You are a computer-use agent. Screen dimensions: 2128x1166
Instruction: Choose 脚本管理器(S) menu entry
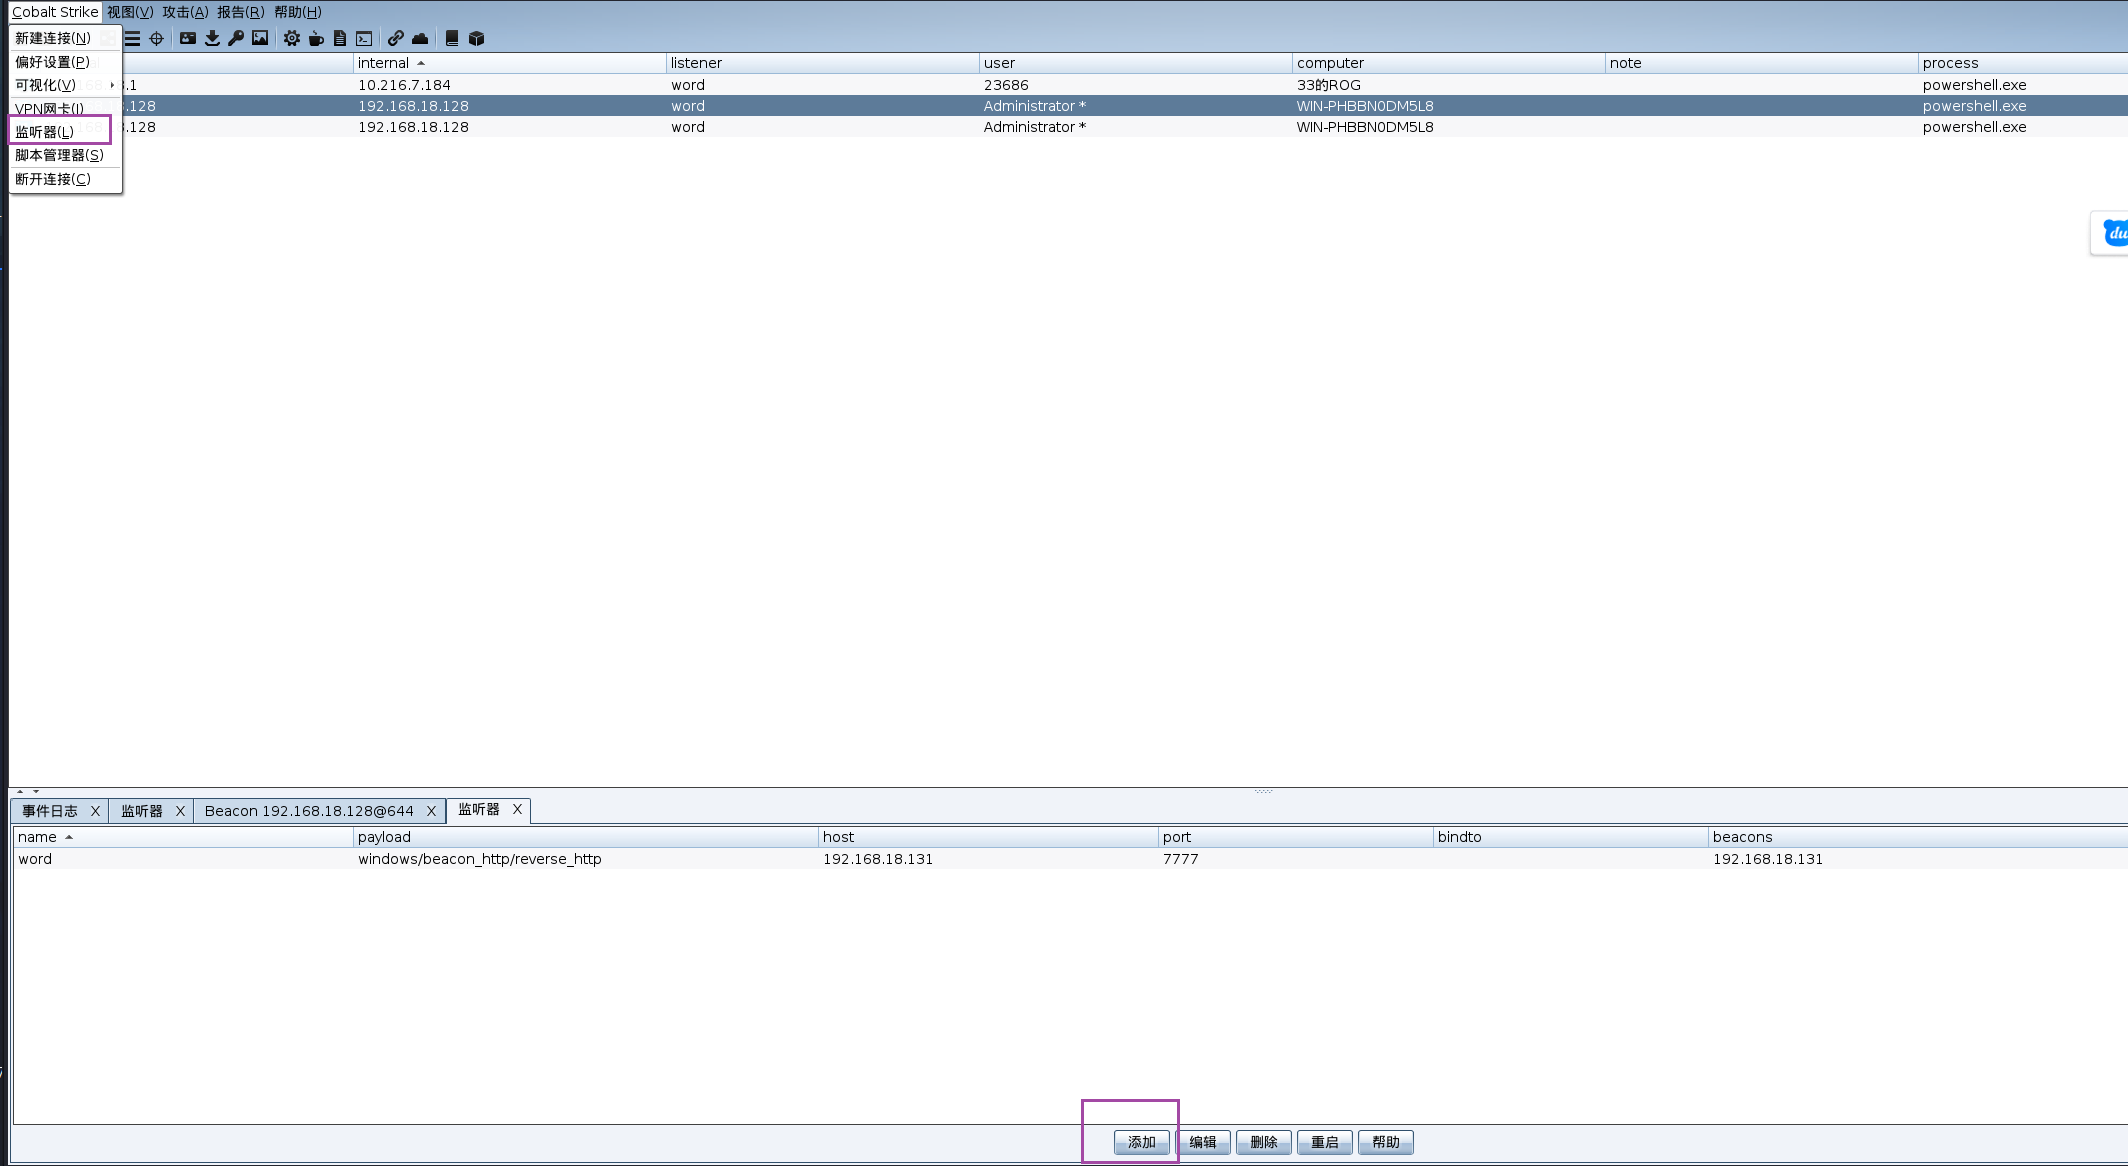coord(65,155)
